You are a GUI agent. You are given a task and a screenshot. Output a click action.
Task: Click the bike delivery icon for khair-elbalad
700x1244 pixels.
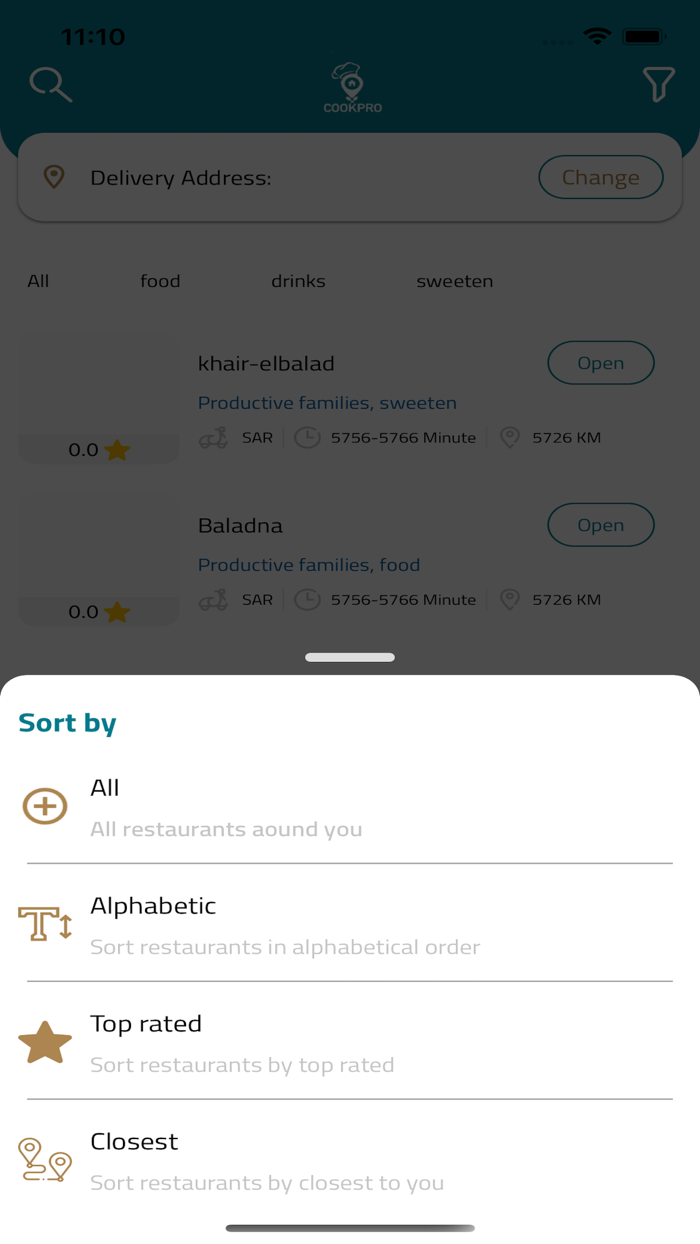(212, 437)
